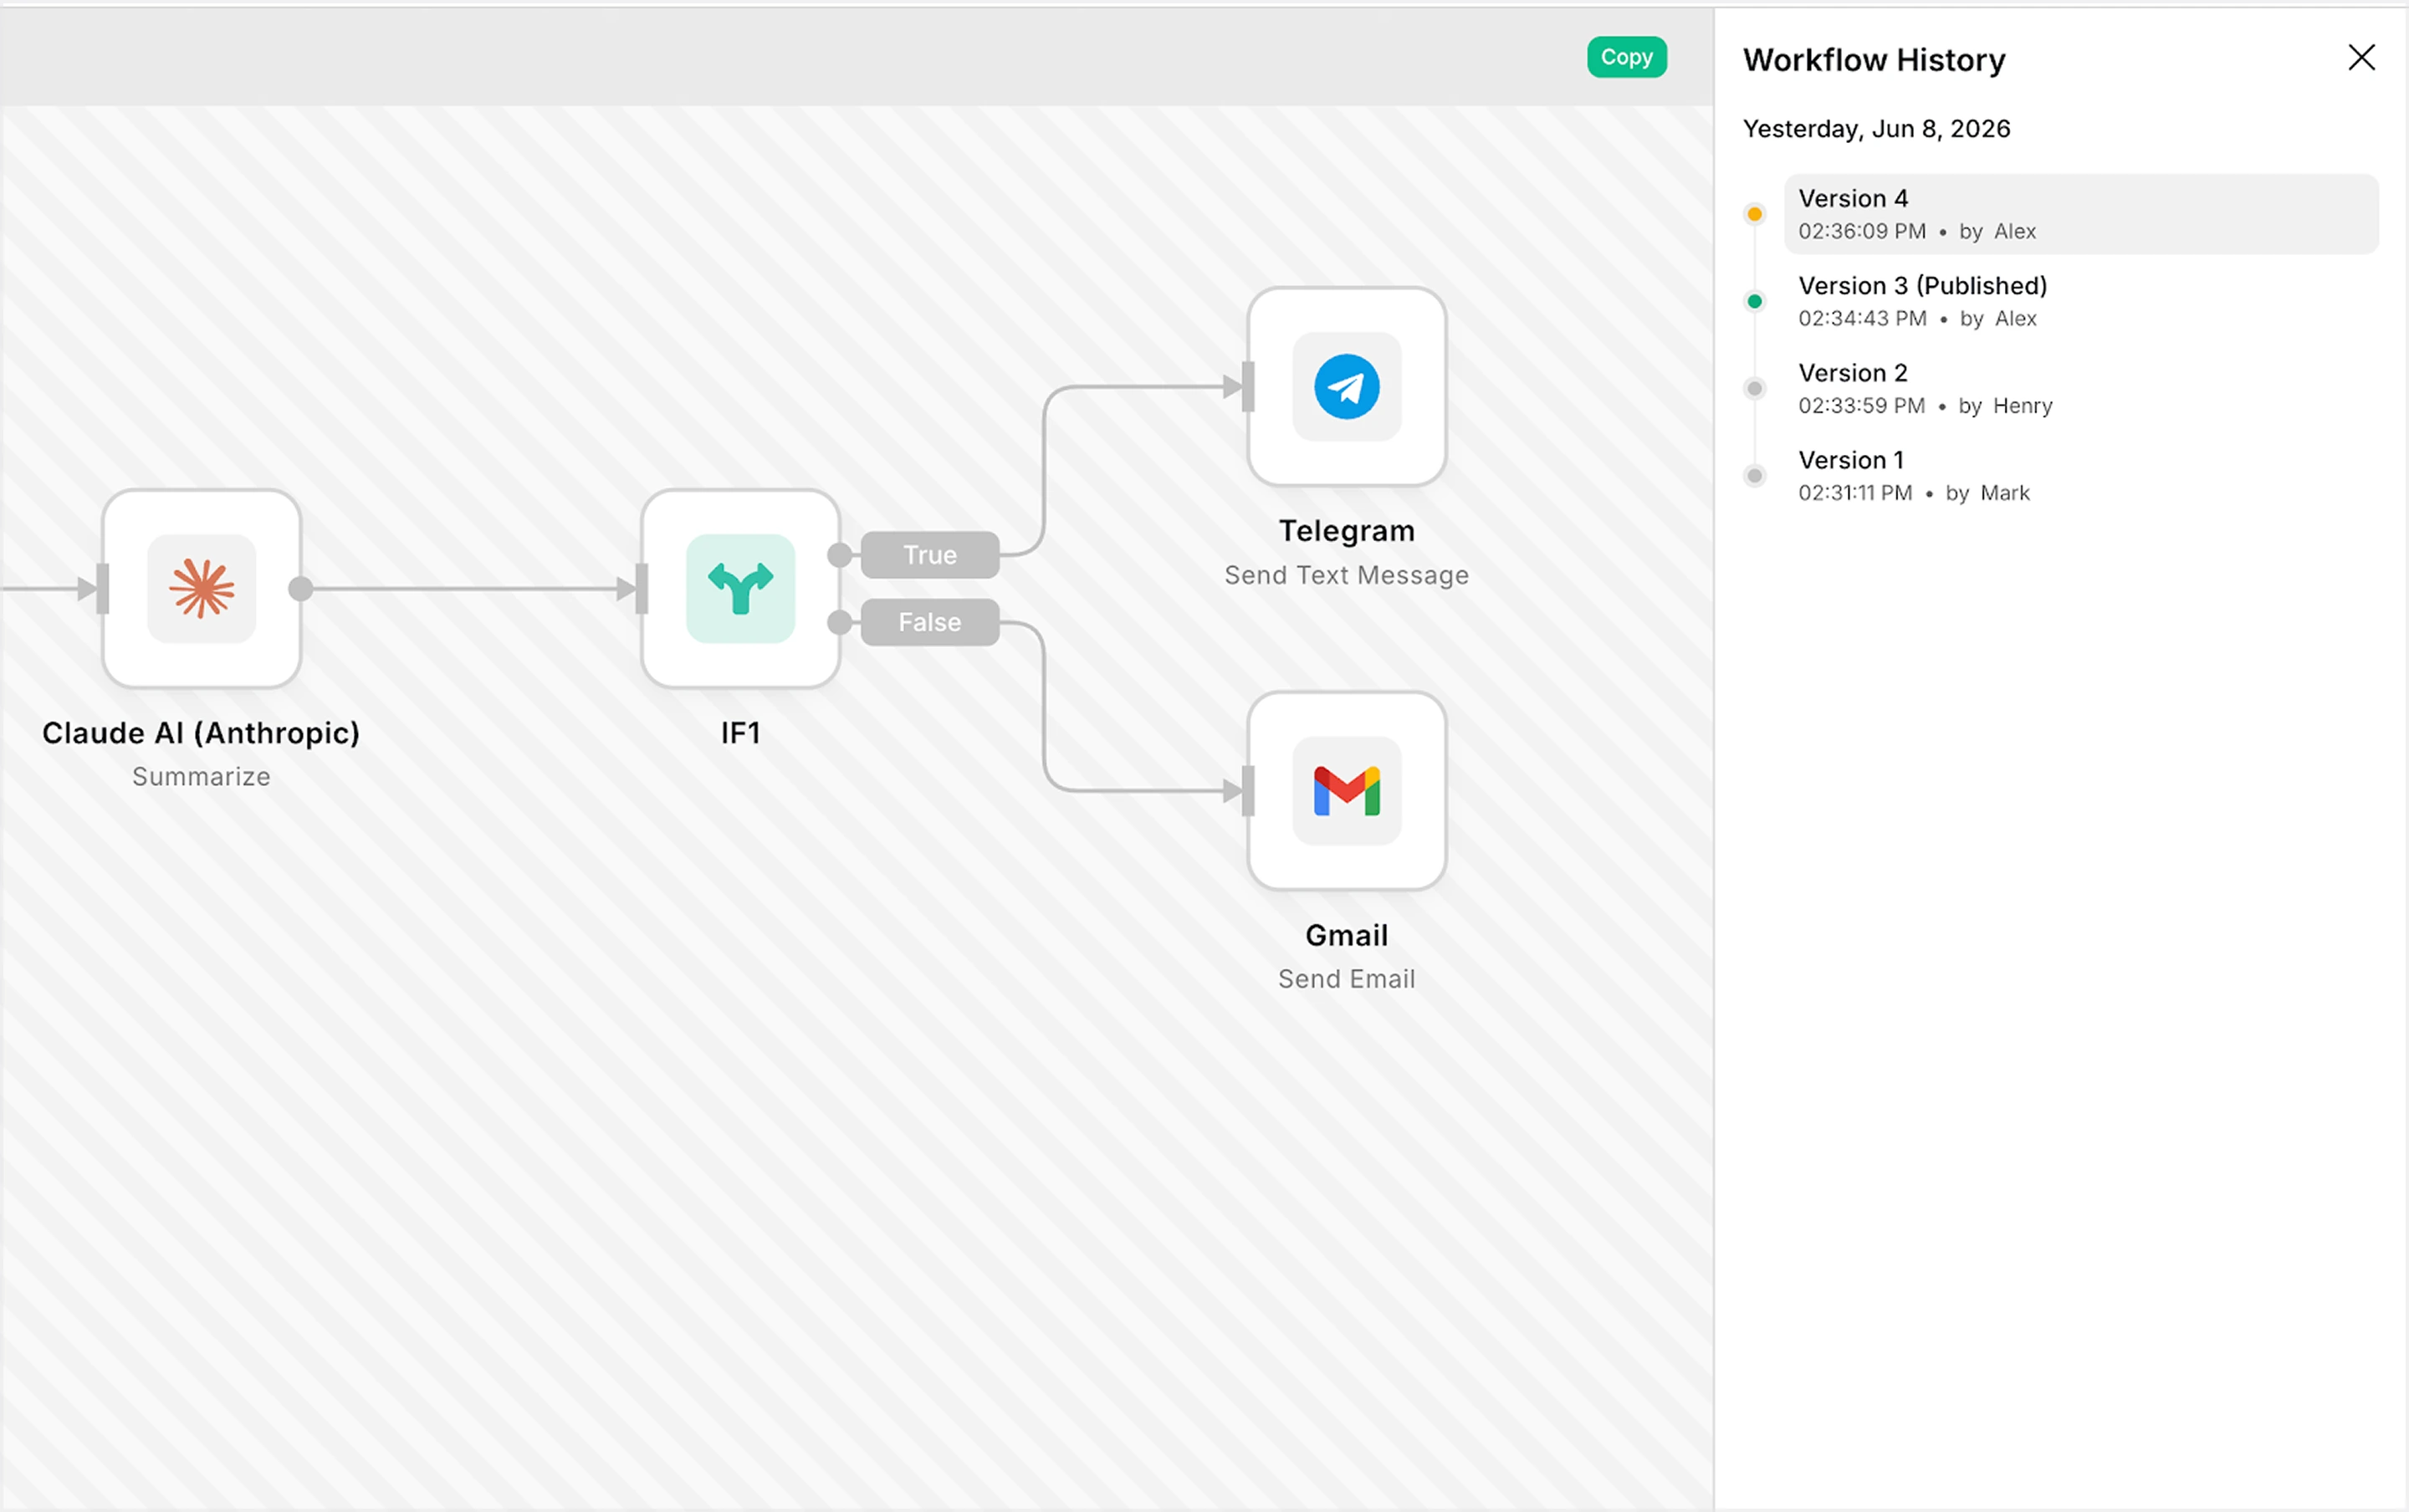Click the True branch label

click(929, 555)
